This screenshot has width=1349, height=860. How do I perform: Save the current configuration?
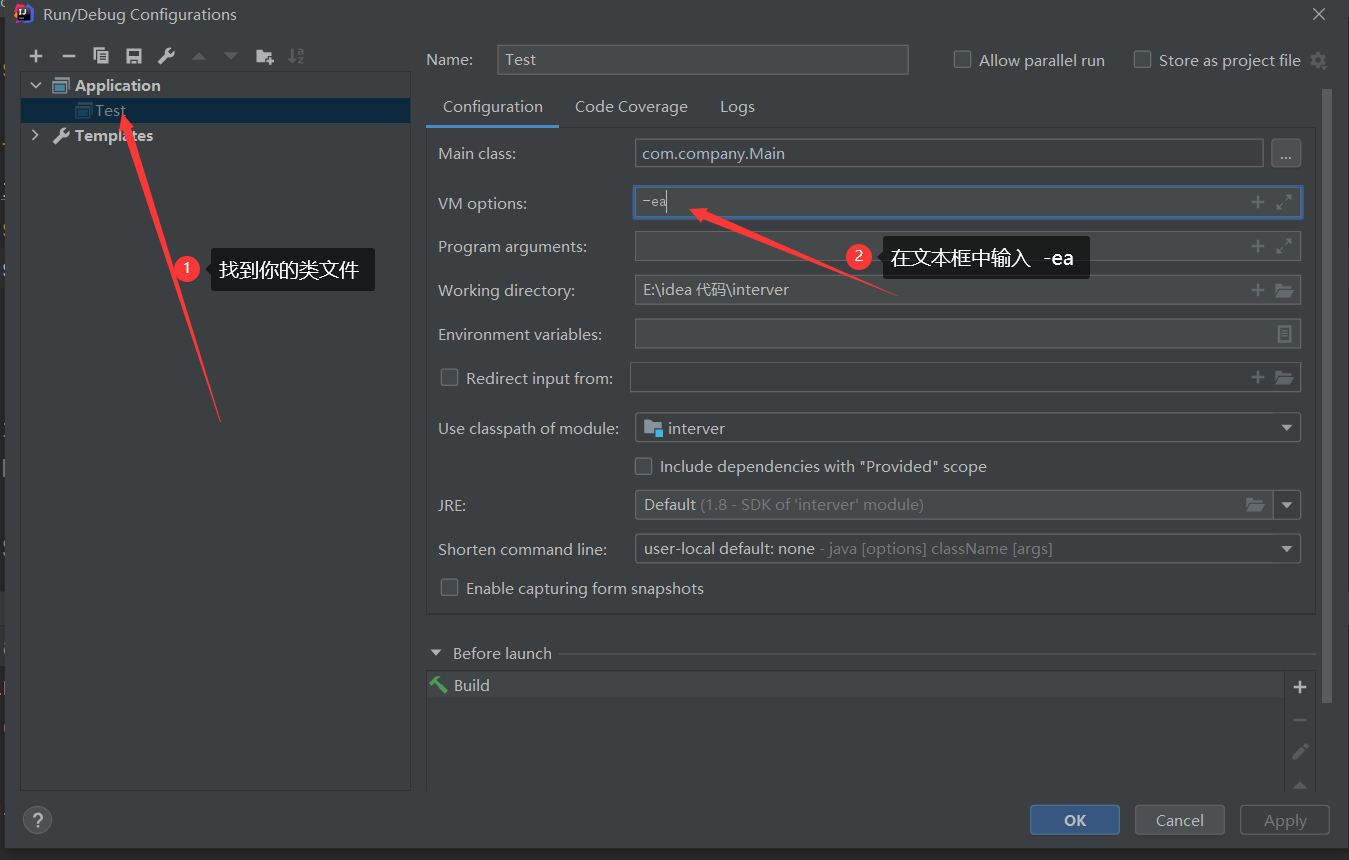[133, 56]
